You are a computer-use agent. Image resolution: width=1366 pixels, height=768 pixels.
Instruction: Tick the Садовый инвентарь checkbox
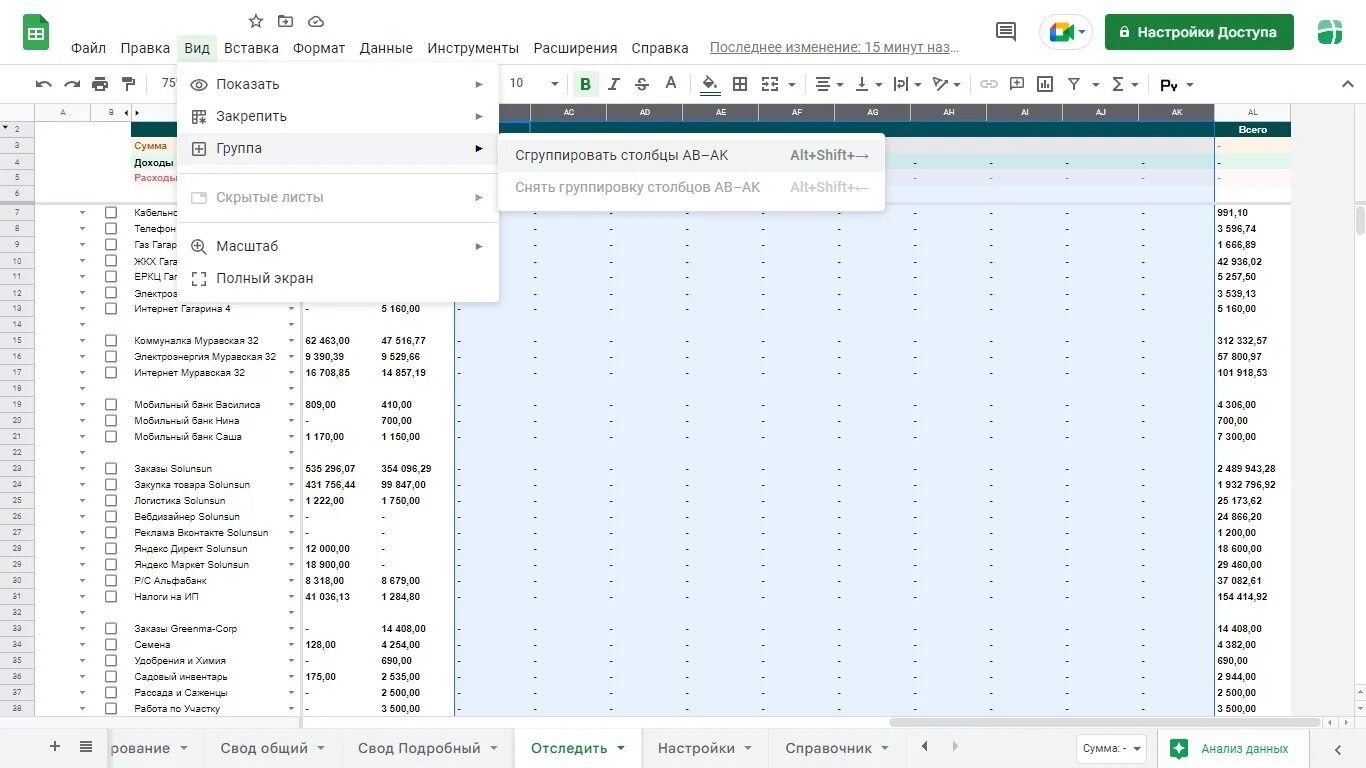(111, 677)
